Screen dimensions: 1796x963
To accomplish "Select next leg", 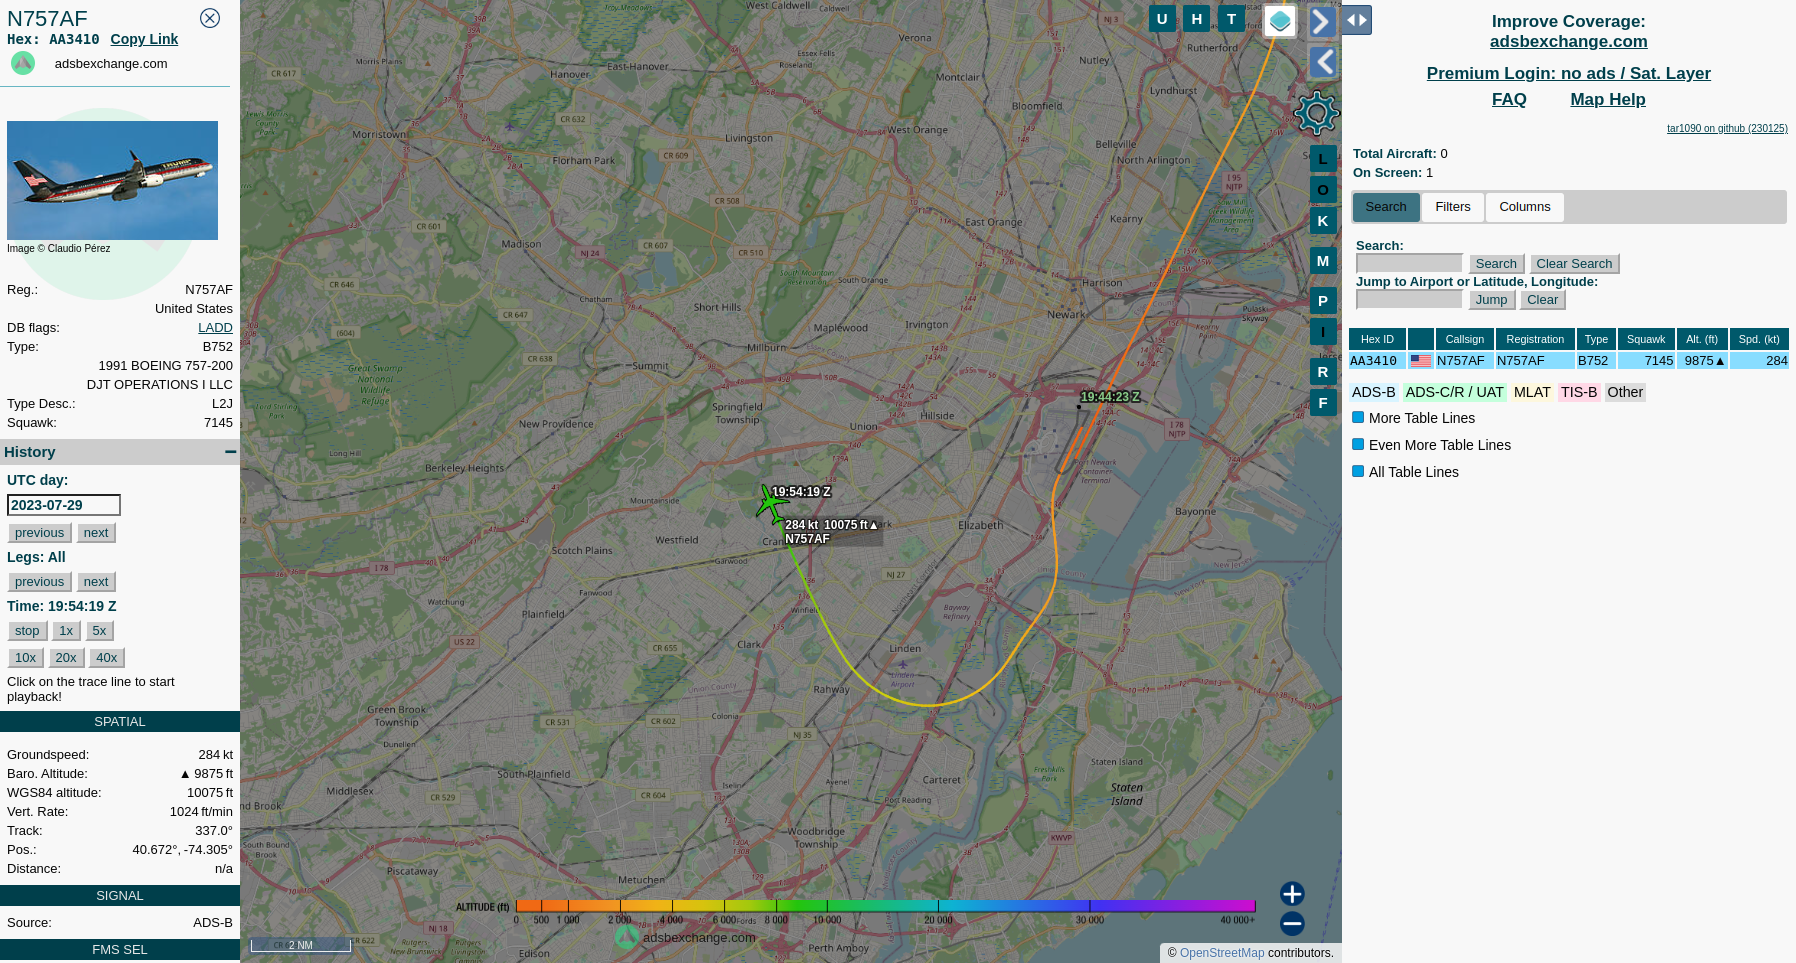I will tap(96, 582).
